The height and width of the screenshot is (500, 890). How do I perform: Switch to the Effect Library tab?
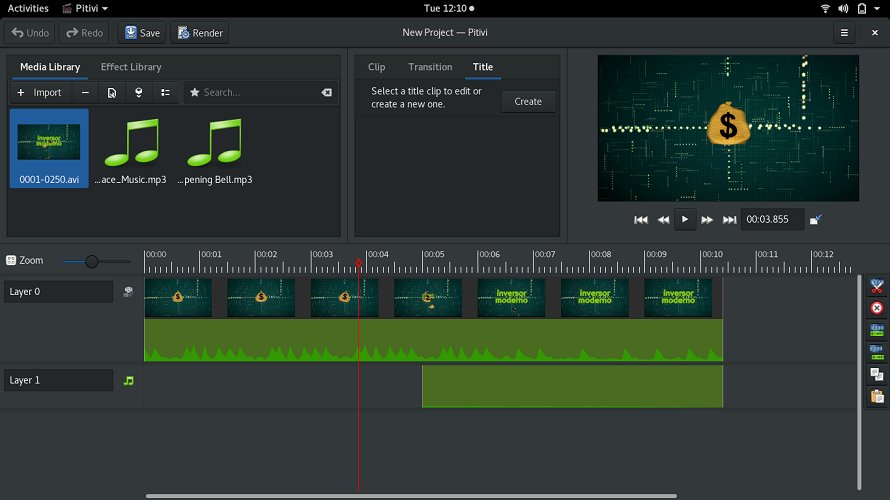[x=131, y=67]
